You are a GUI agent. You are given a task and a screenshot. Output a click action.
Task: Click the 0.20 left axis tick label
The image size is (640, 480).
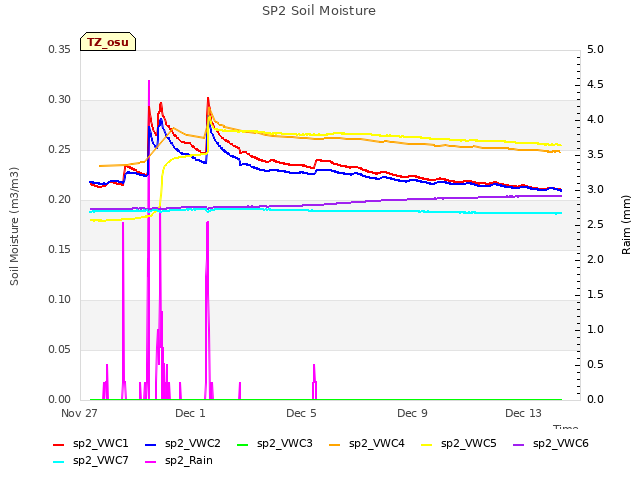coord(60,200)
